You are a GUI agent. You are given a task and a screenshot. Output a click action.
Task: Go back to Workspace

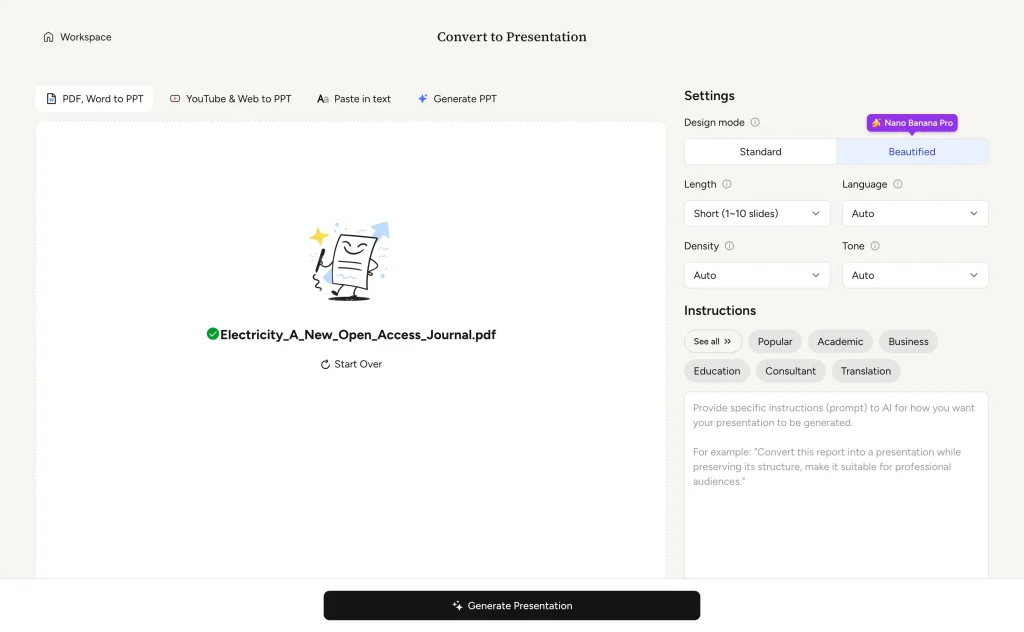click(x=77, y=37)
